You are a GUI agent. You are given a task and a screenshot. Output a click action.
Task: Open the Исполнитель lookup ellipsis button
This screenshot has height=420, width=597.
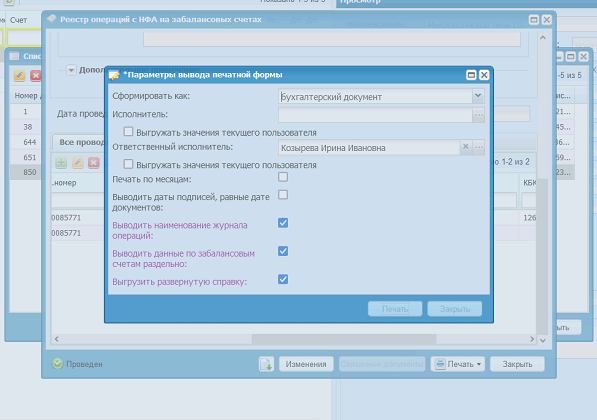coord(479,115)
